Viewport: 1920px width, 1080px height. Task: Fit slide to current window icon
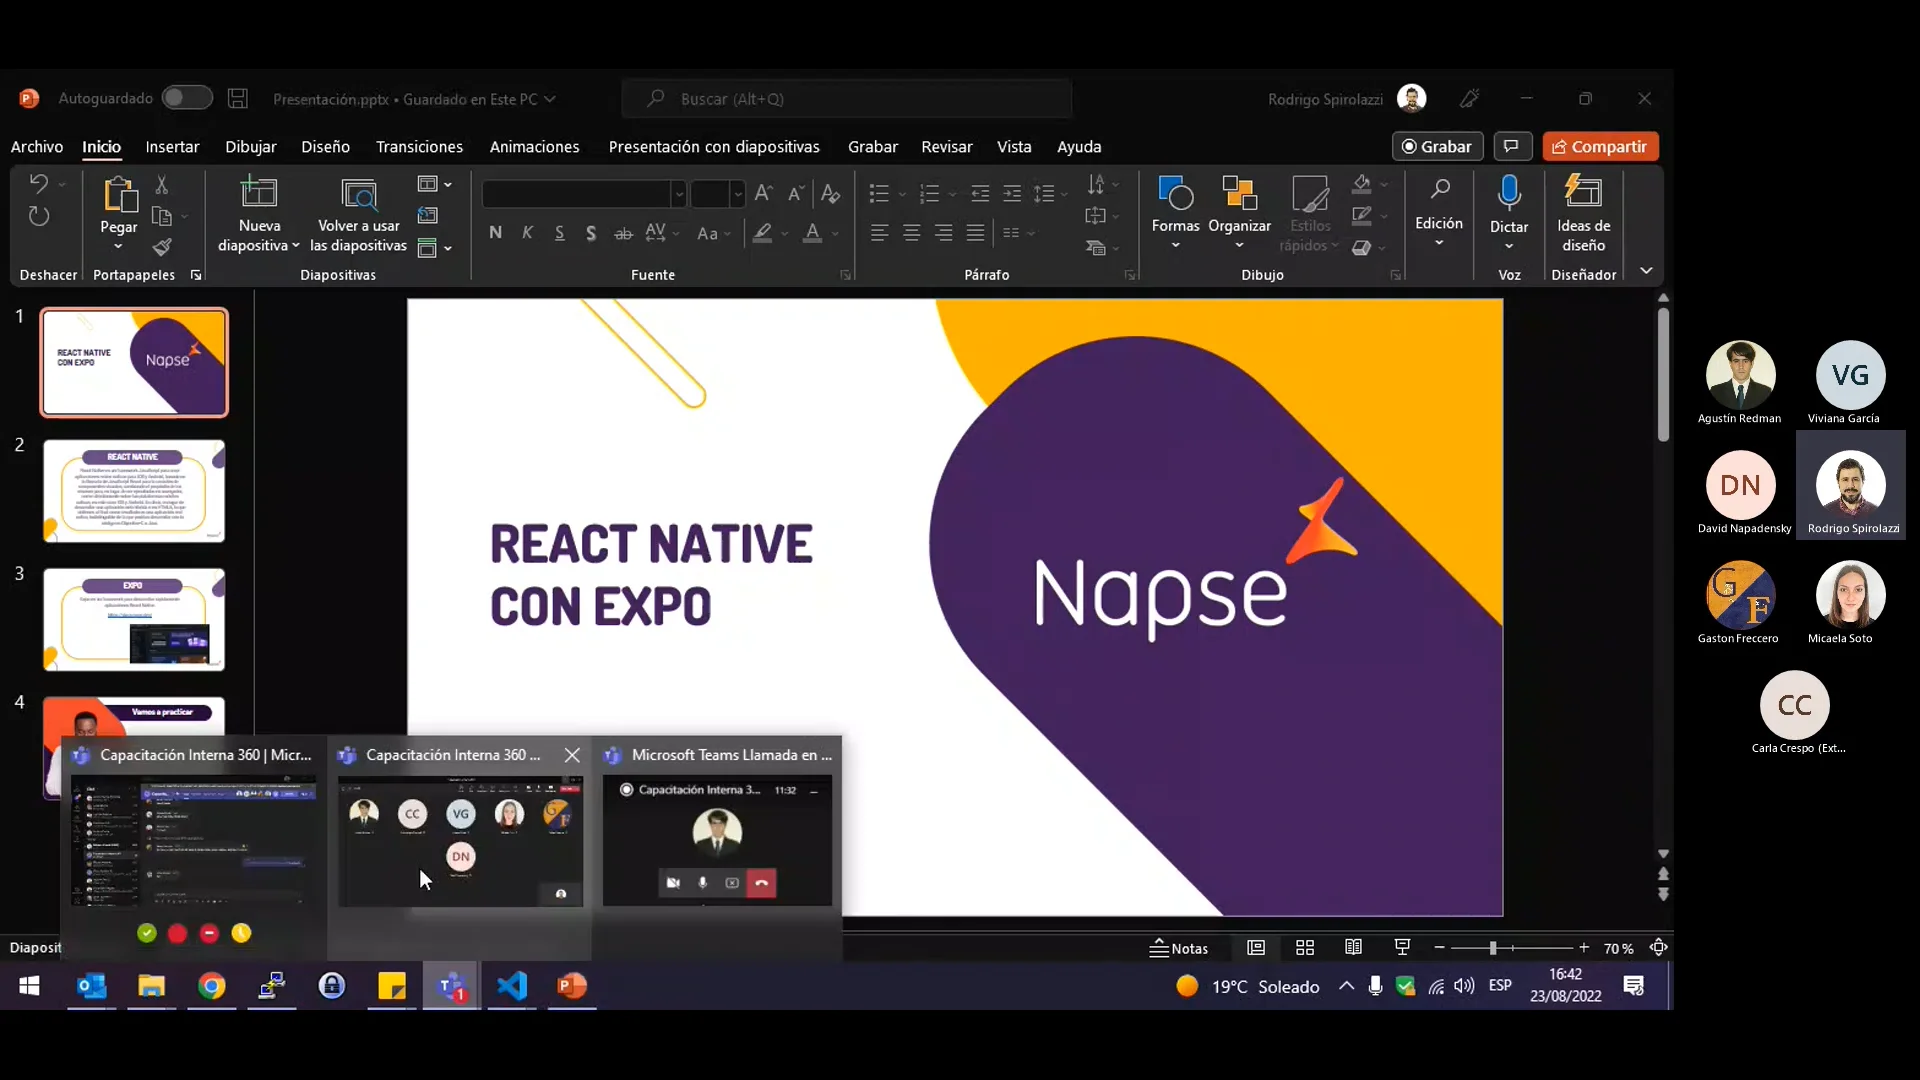[1659, 948]
